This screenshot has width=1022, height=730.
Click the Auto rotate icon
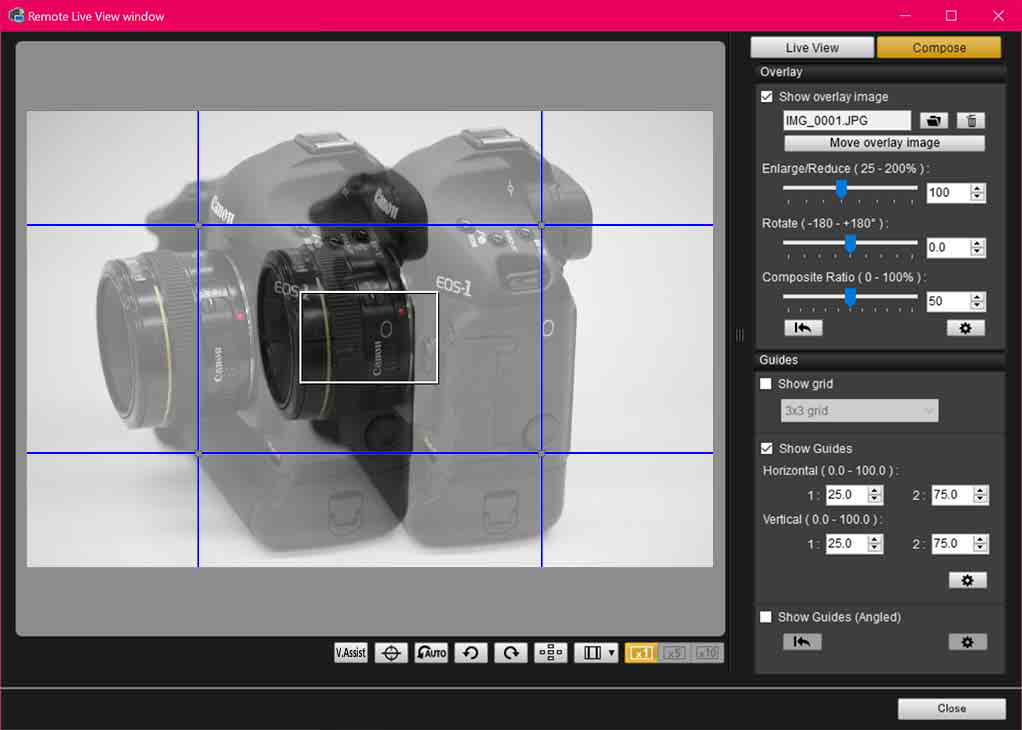(431, 652)
